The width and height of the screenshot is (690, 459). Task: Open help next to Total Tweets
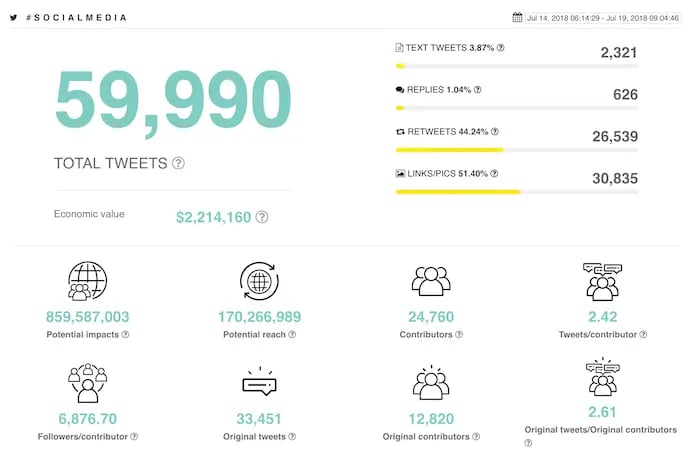178,163
